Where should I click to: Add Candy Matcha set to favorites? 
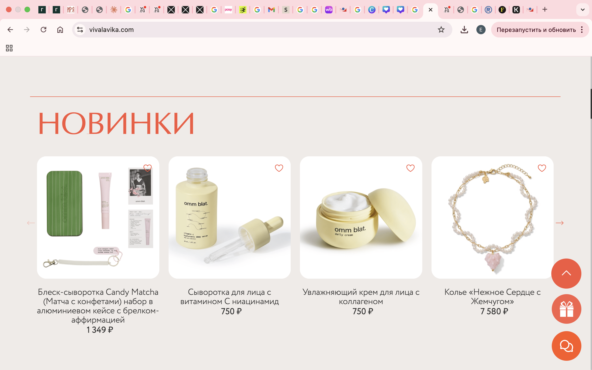(x=148, y=168)
